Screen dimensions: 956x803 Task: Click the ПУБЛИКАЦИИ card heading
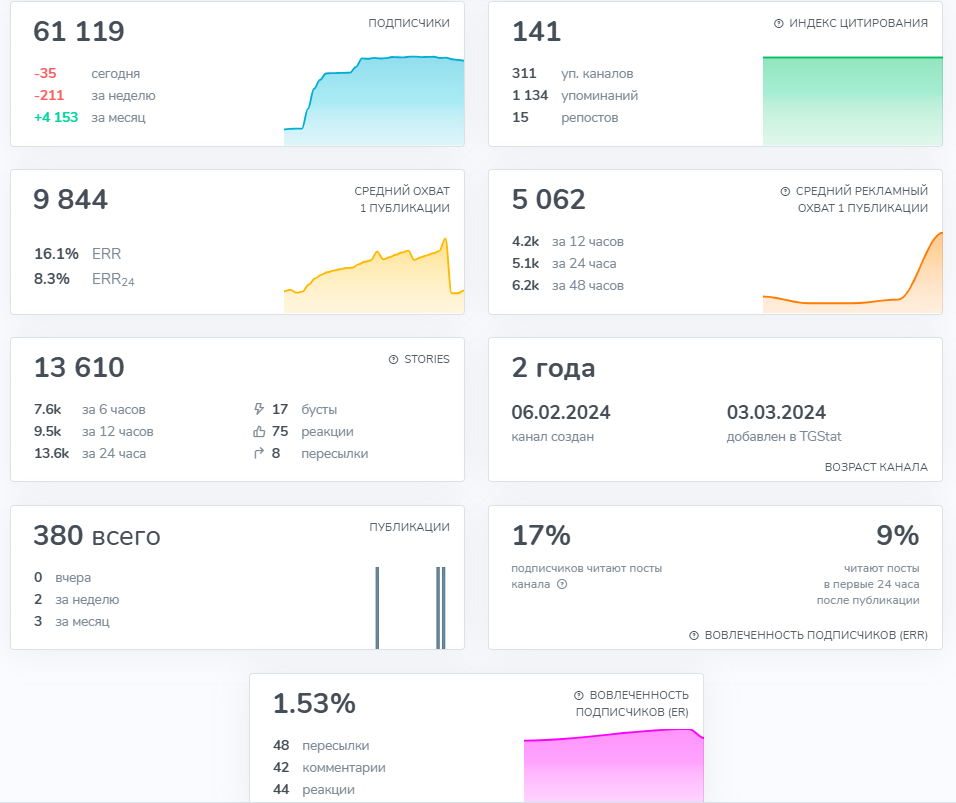[x=409, y=527]
